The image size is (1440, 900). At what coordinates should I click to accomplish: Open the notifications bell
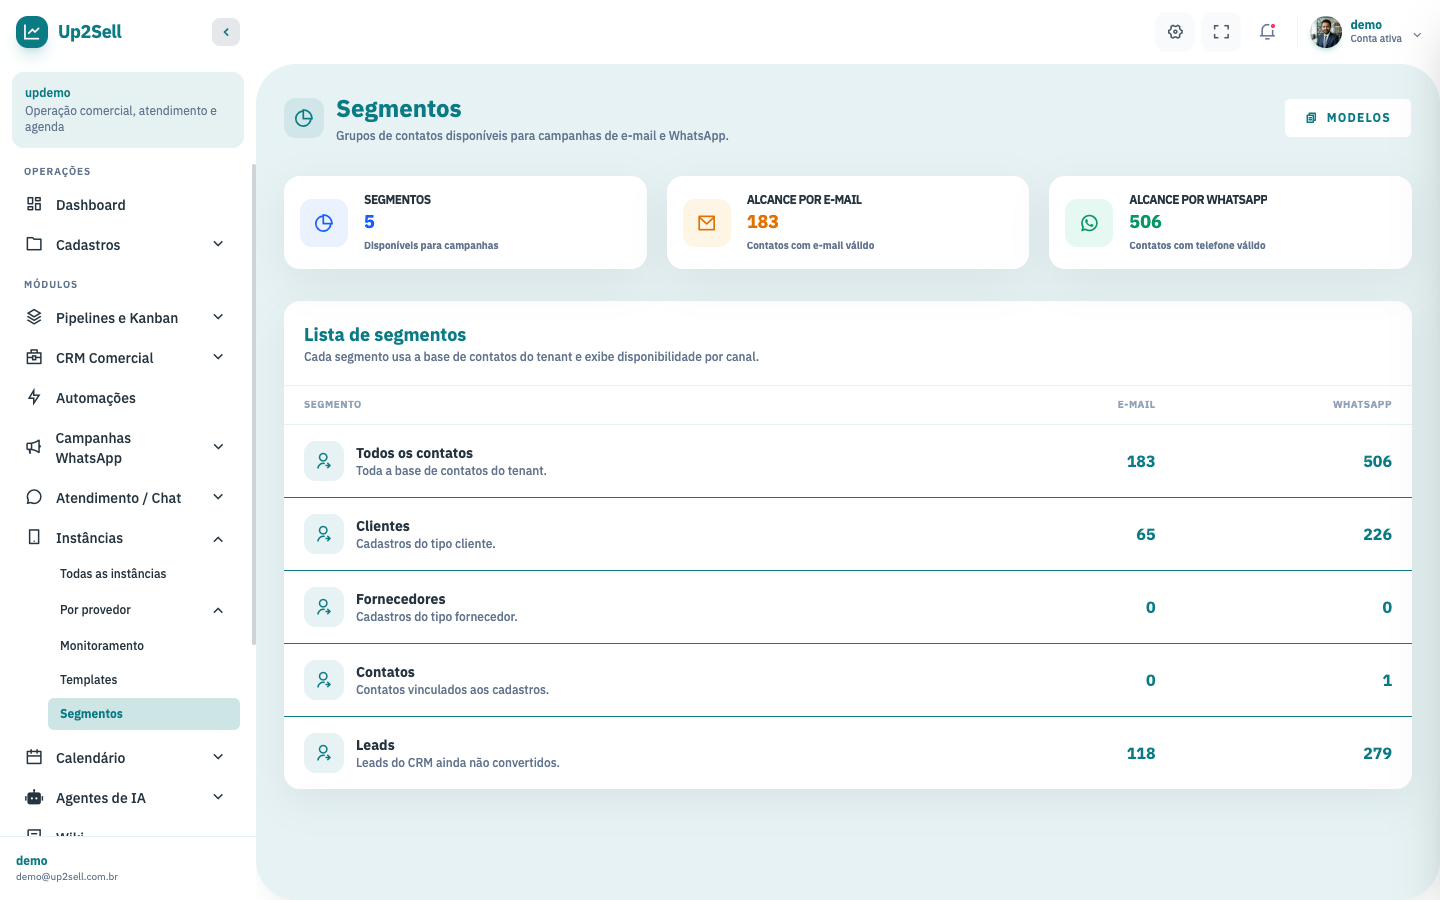click(x=1267, y=32)
